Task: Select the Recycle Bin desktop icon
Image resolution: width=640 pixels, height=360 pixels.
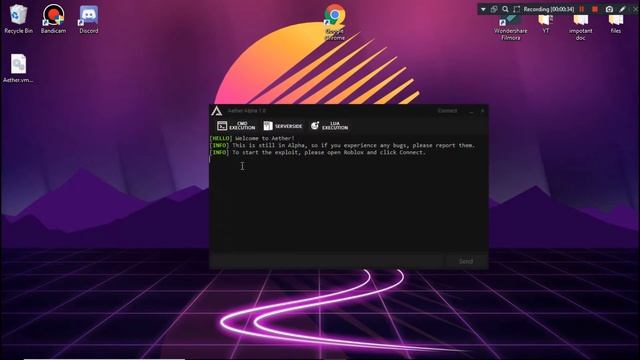Action: 18,19
